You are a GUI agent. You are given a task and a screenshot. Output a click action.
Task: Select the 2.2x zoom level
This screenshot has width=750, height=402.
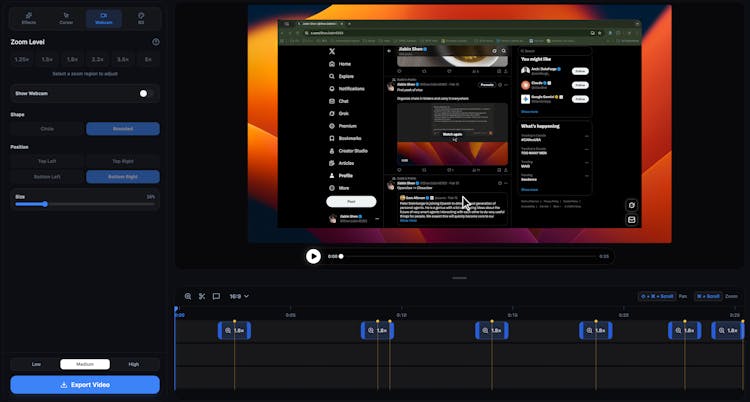[98, 60]
